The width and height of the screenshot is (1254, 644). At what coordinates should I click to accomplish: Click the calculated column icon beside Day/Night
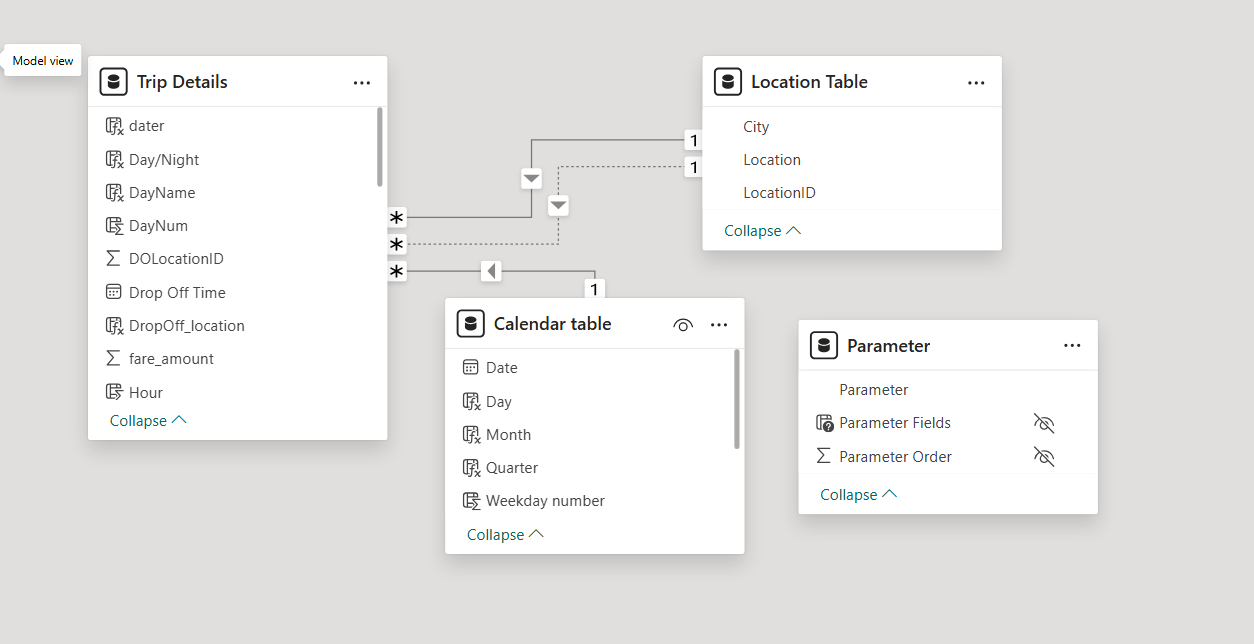(113, 159)
